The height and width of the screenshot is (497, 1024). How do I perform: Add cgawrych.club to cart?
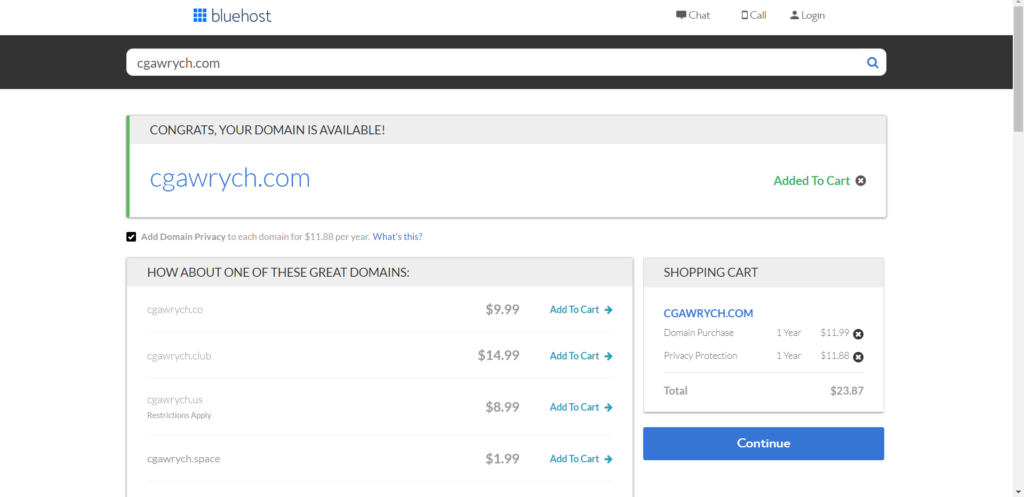pos(581,356)
